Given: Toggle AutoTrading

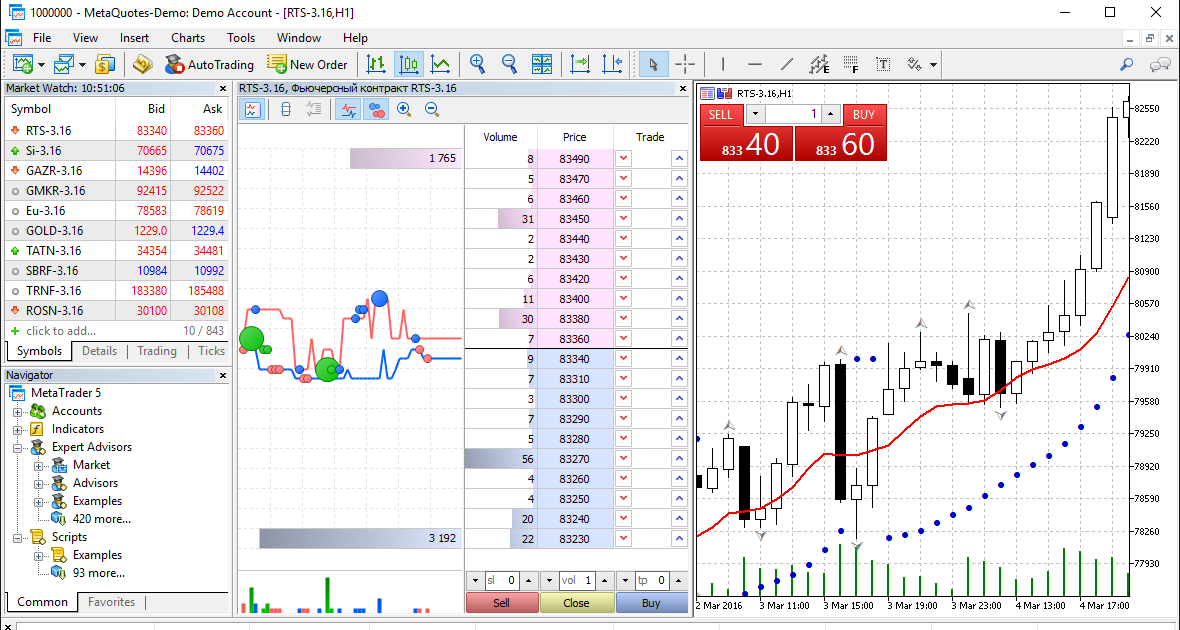Looking at the screenshot, I should [209, 65].
